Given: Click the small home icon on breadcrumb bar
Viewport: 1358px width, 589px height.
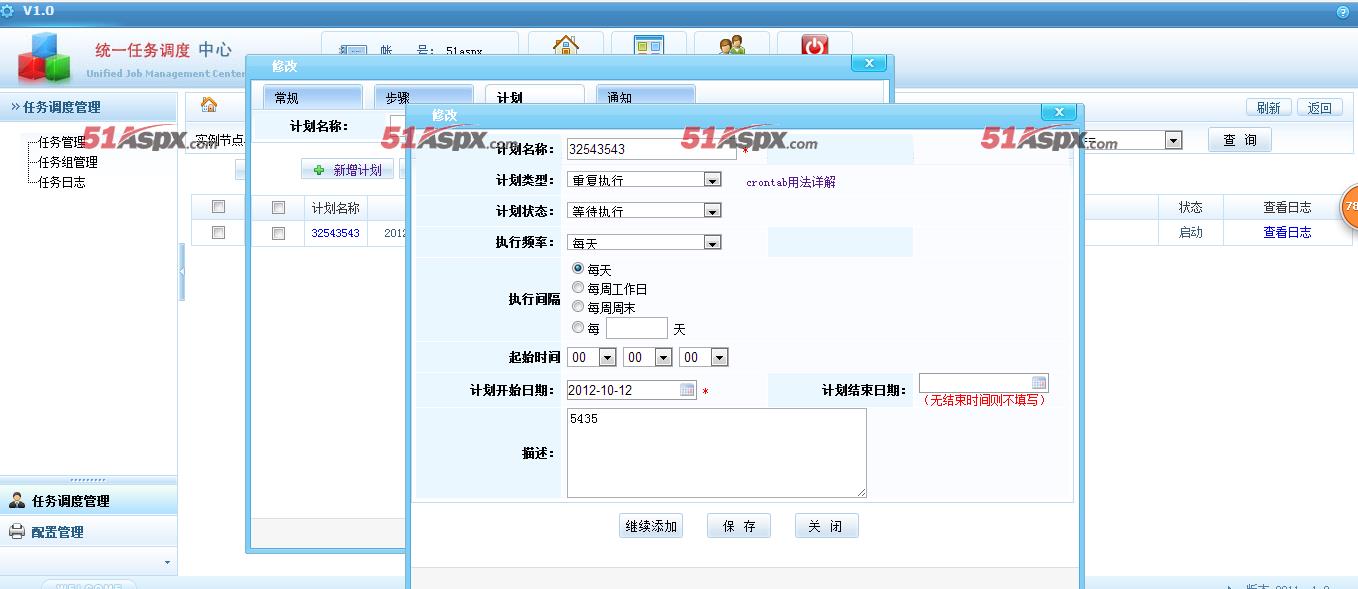Looking at the screenshot, I should [x=209, y=105].
